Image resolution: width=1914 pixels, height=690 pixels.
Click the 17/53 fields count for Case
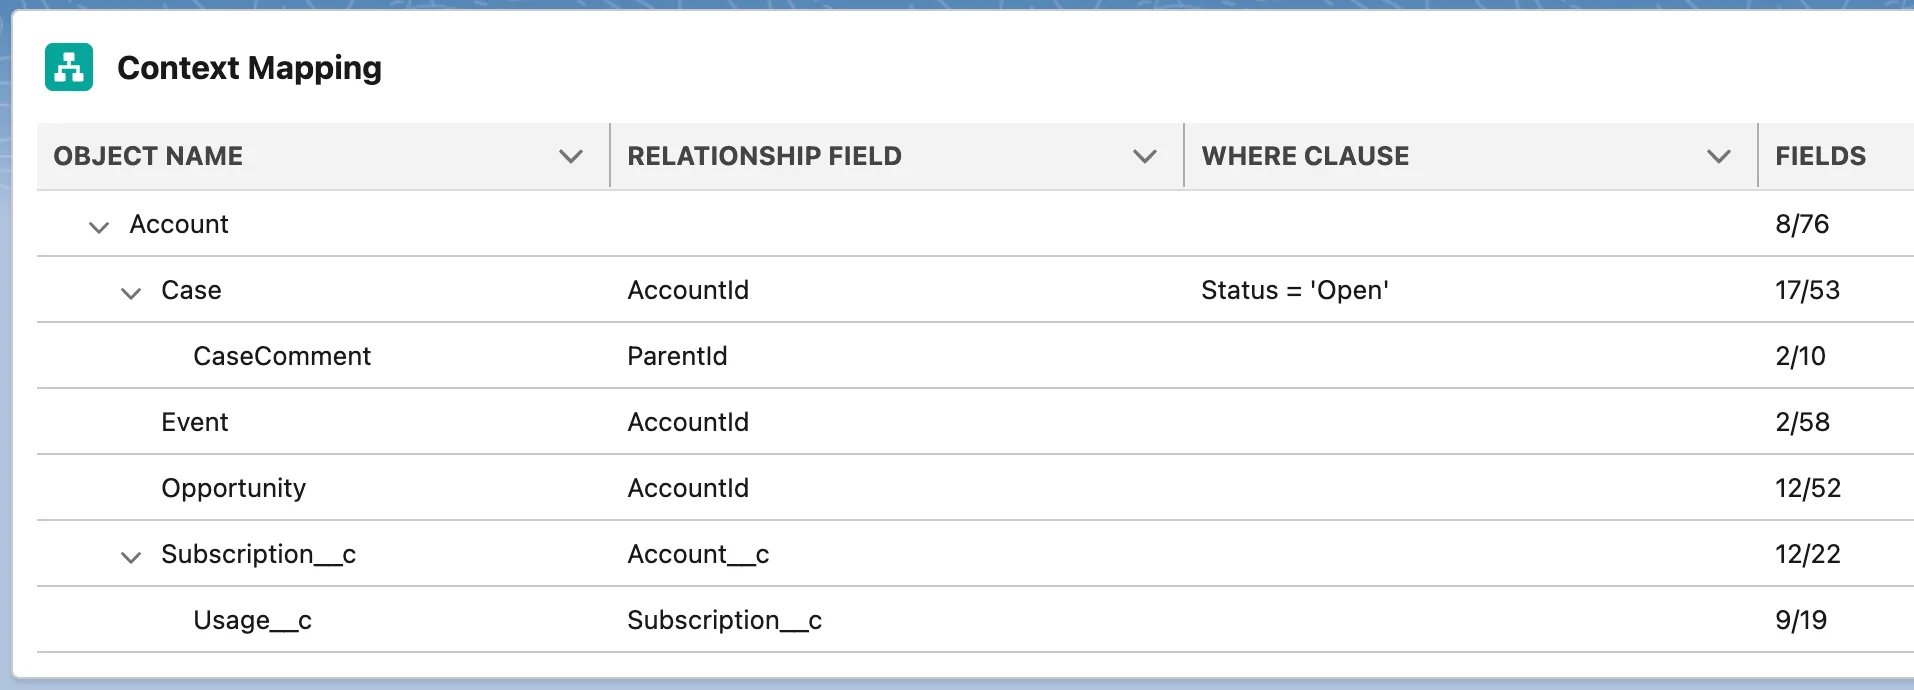pyautogui.click(x=1807, y=290)
